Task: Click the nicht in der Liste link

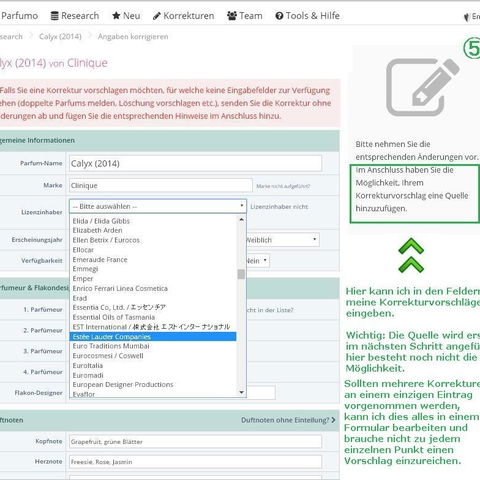Action: (270, 310)
